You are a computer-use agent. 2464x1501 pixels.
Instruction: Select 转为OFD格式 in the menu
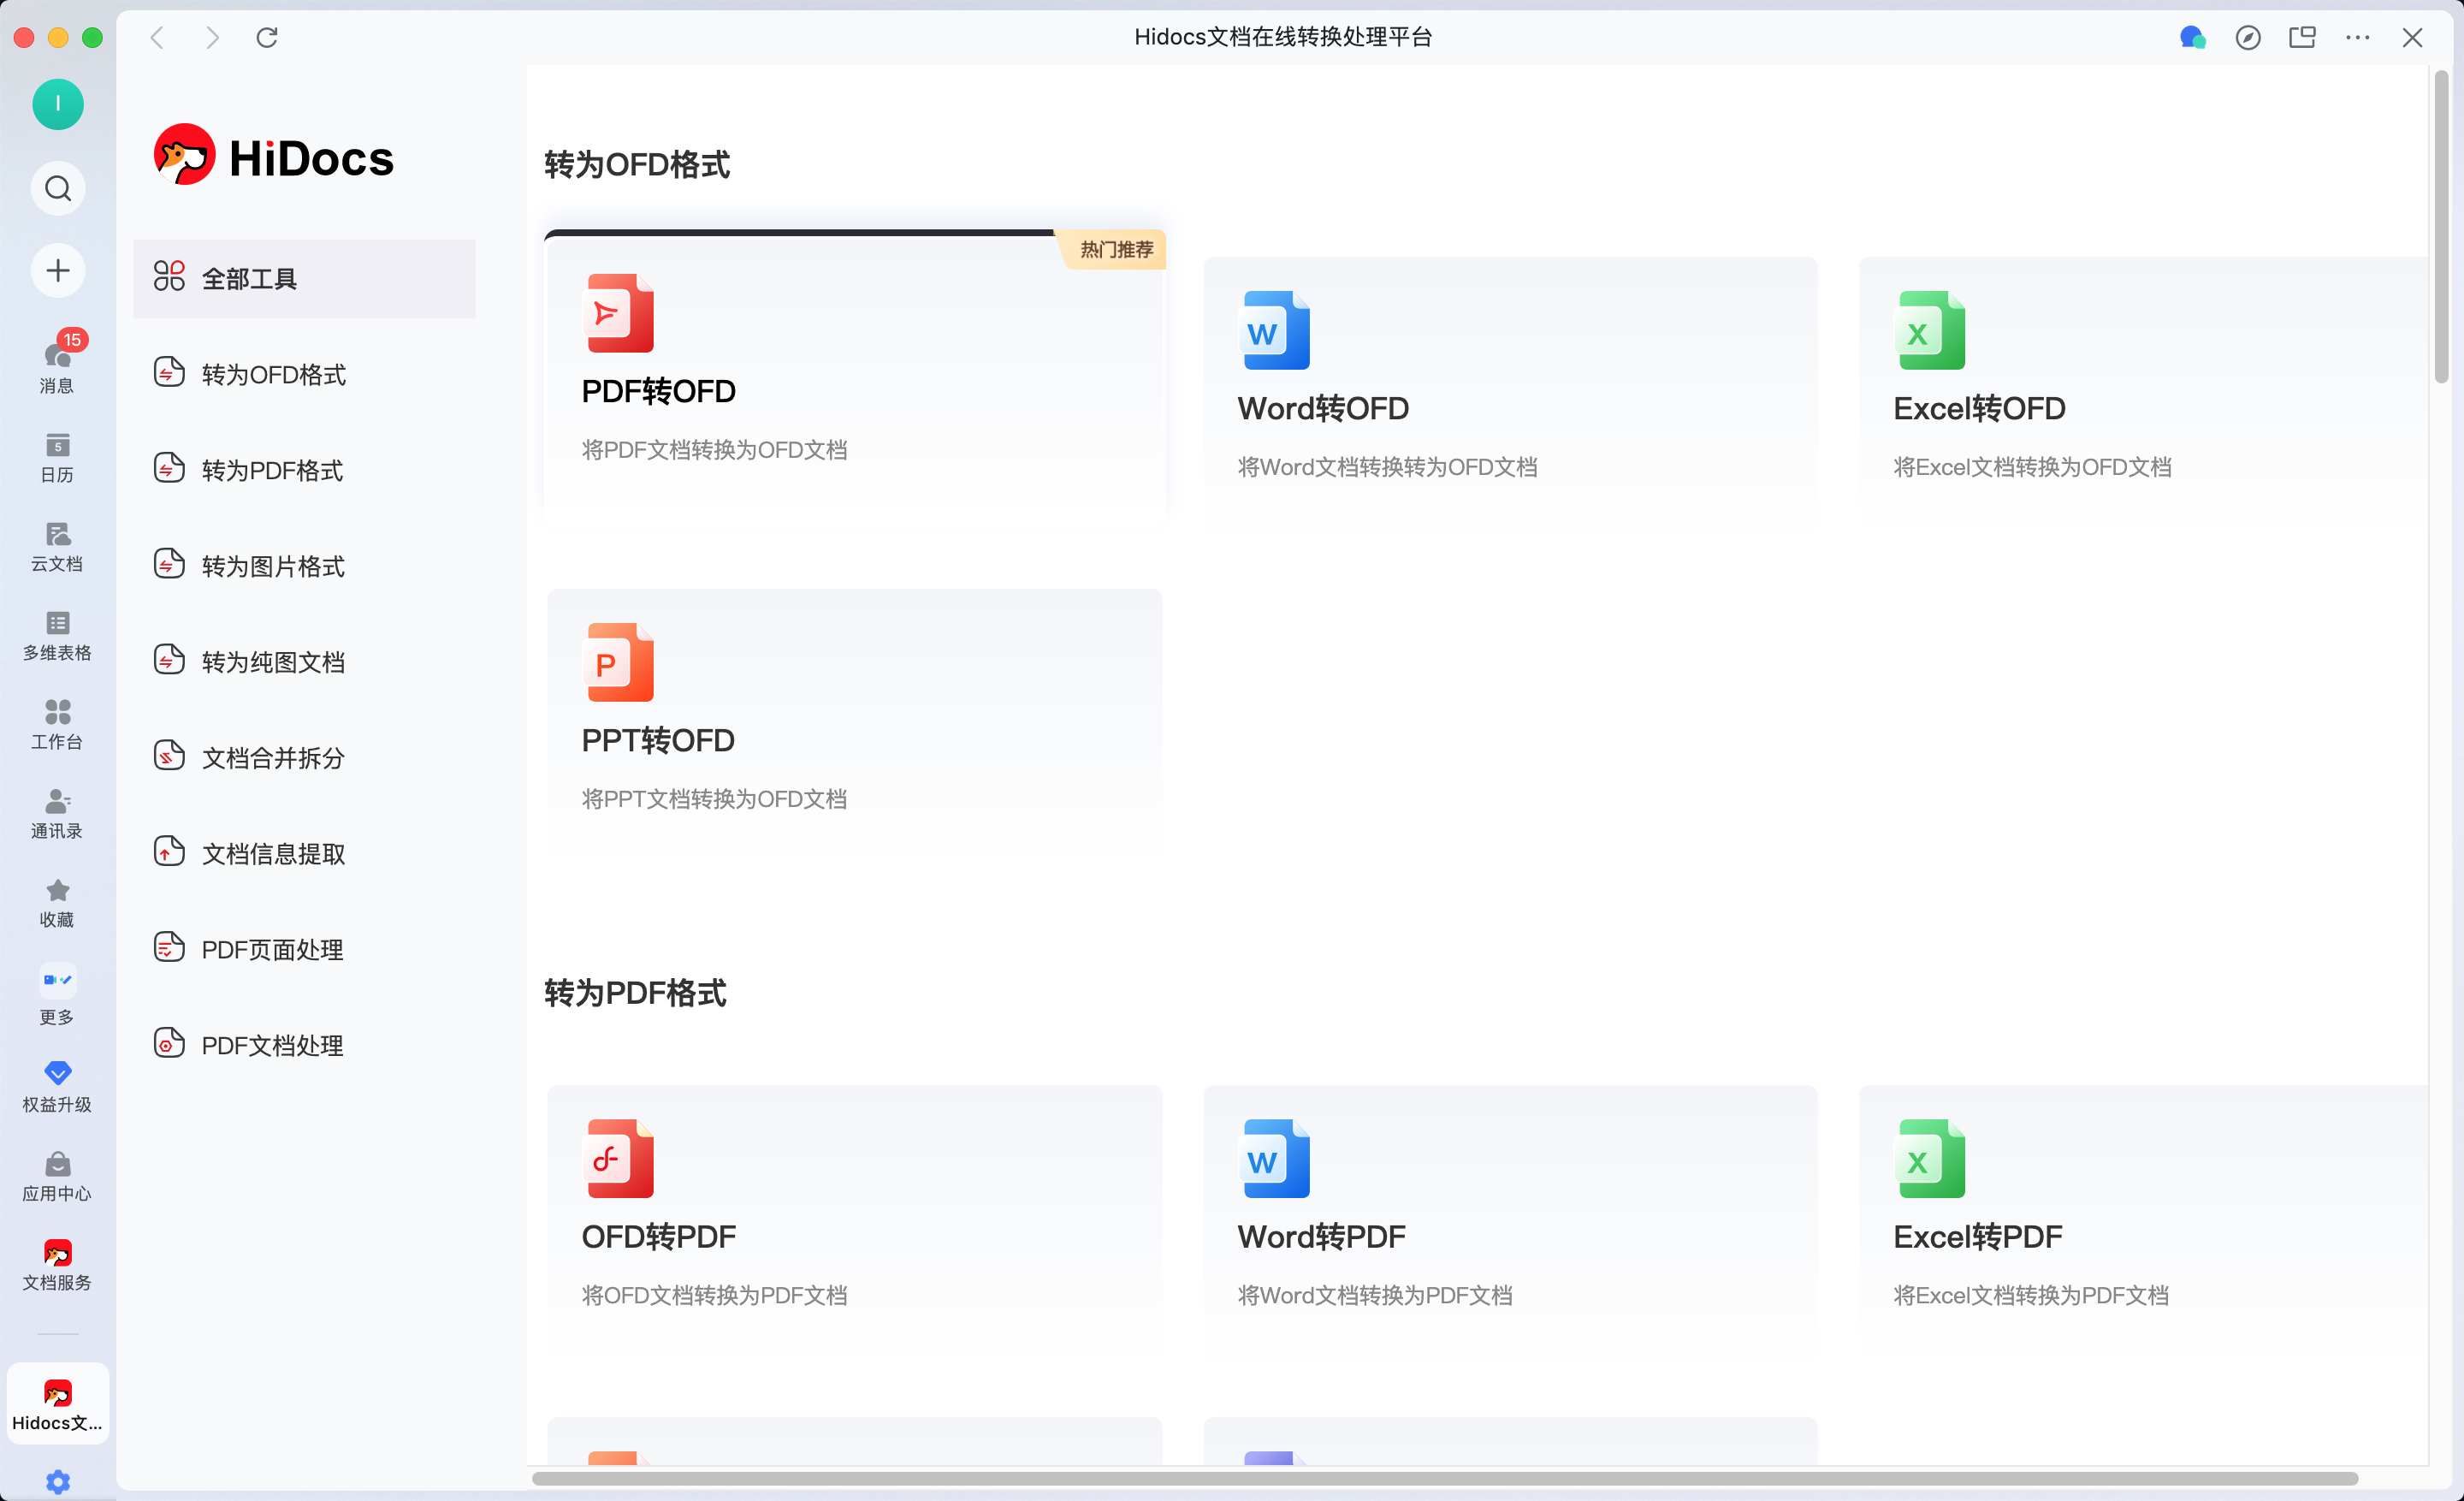tap(304, 374)
